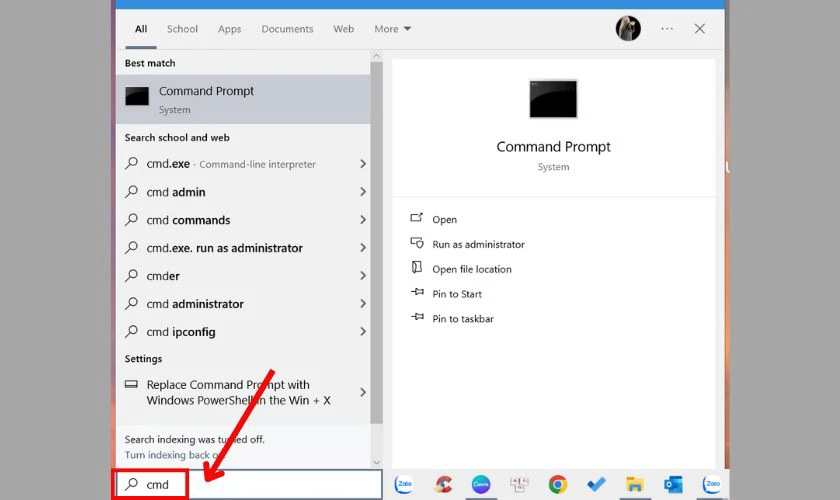The image size is (840, 500).
Task: Click Turn indexing back on link
Action: pos(172,454)
